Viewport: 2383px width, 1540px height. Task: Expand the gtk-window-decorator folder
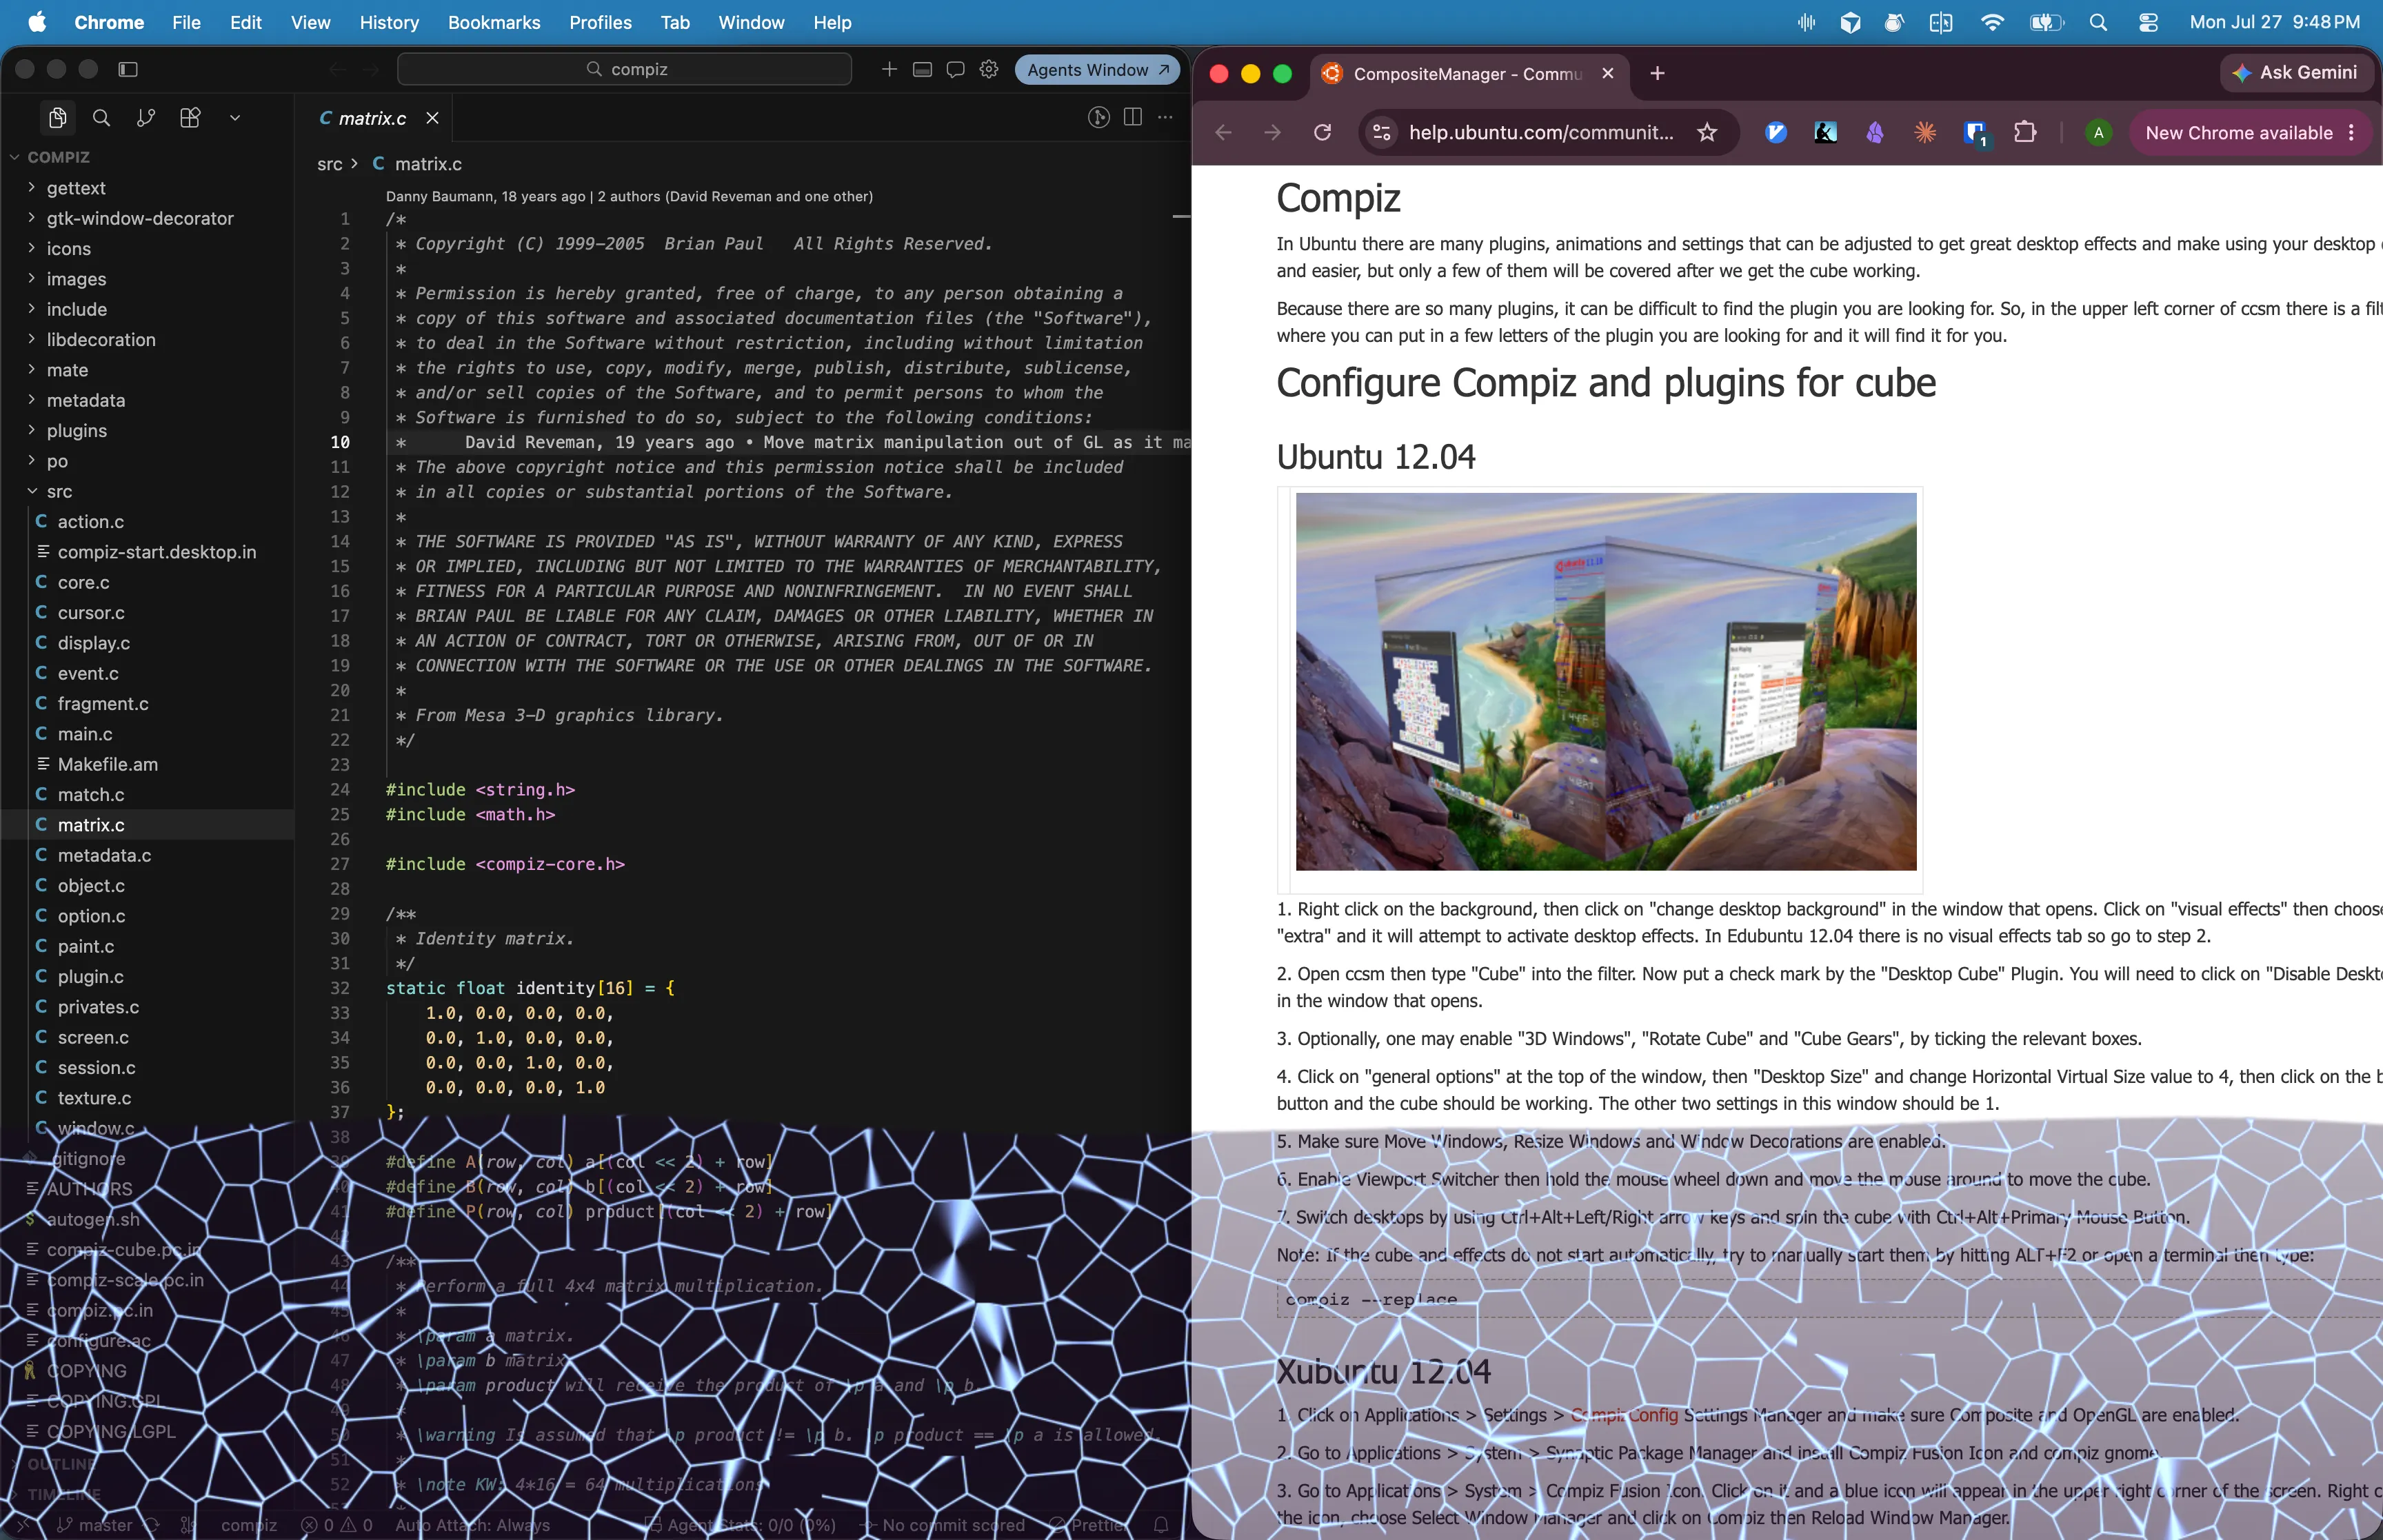(149, 218)
